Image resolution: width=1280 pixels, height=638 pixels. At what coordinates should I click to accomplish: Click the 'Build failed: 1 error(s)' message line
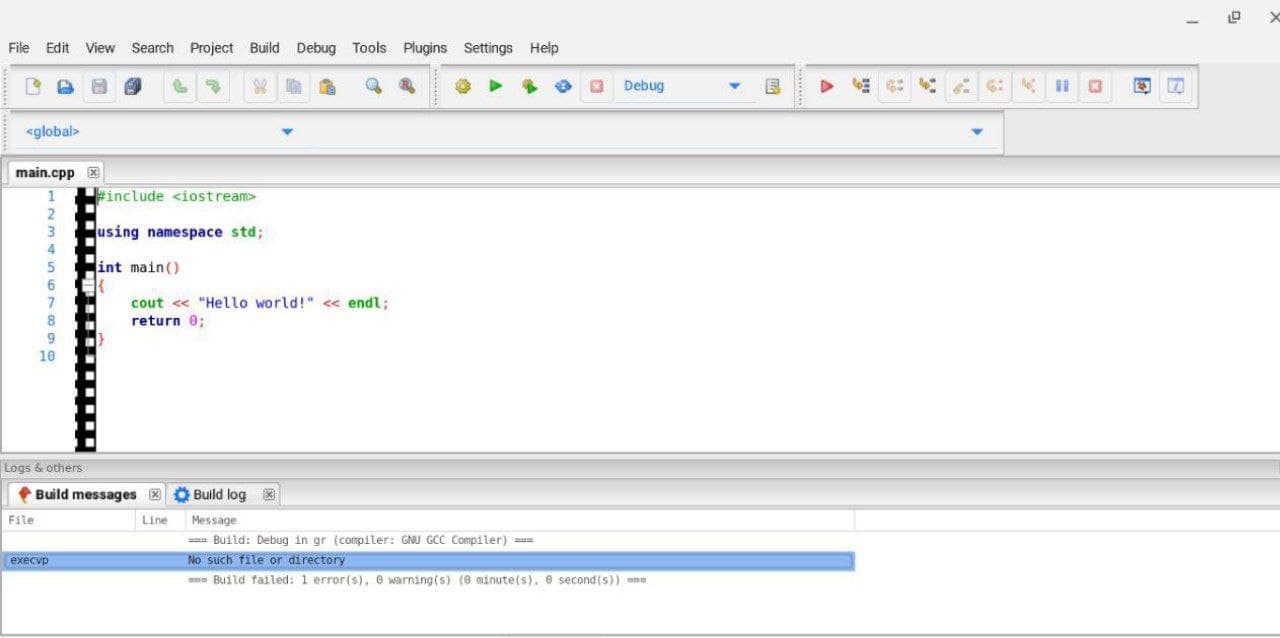click(417, 580)
